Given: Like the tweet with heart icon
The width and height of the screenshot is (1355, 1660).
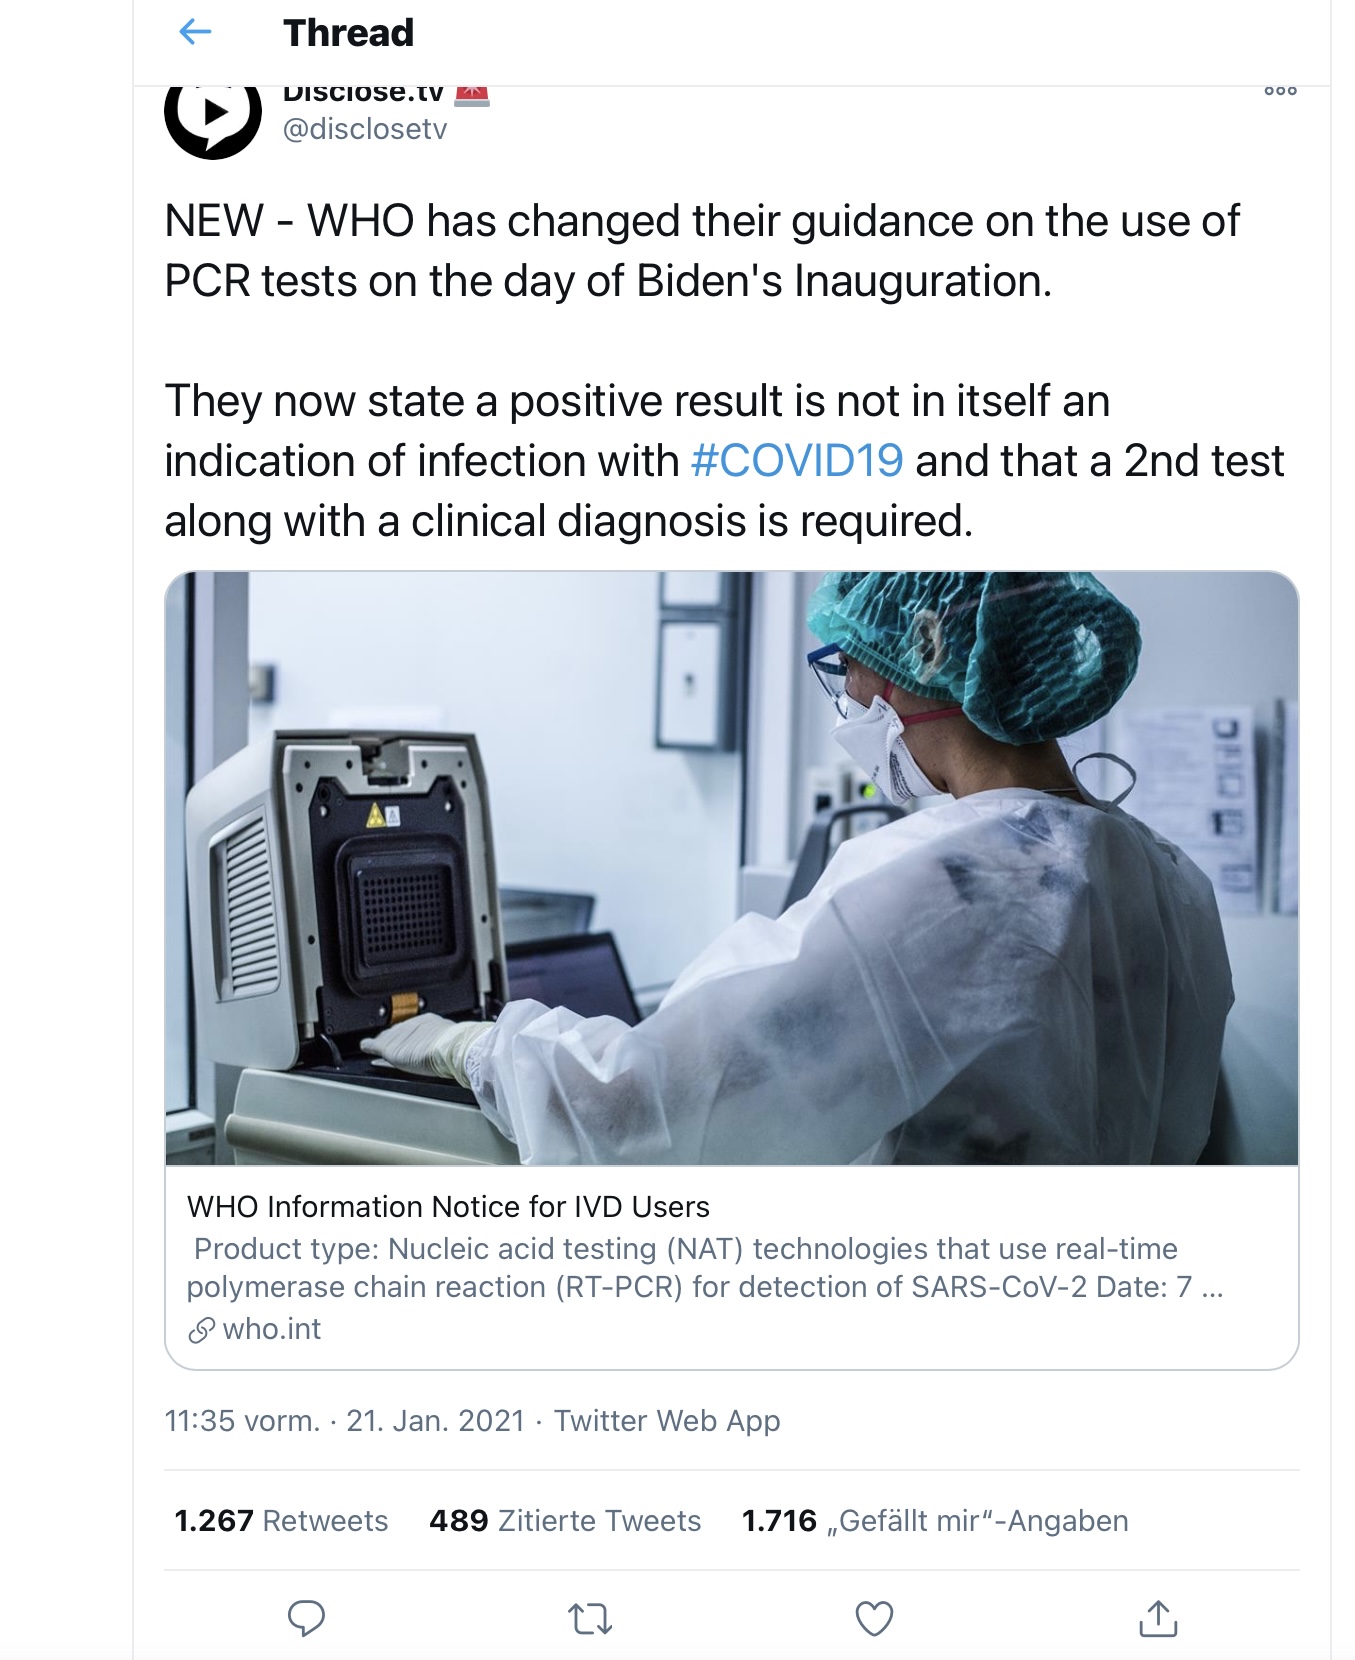Looking at the screenshot, I should click(874, 1618).
